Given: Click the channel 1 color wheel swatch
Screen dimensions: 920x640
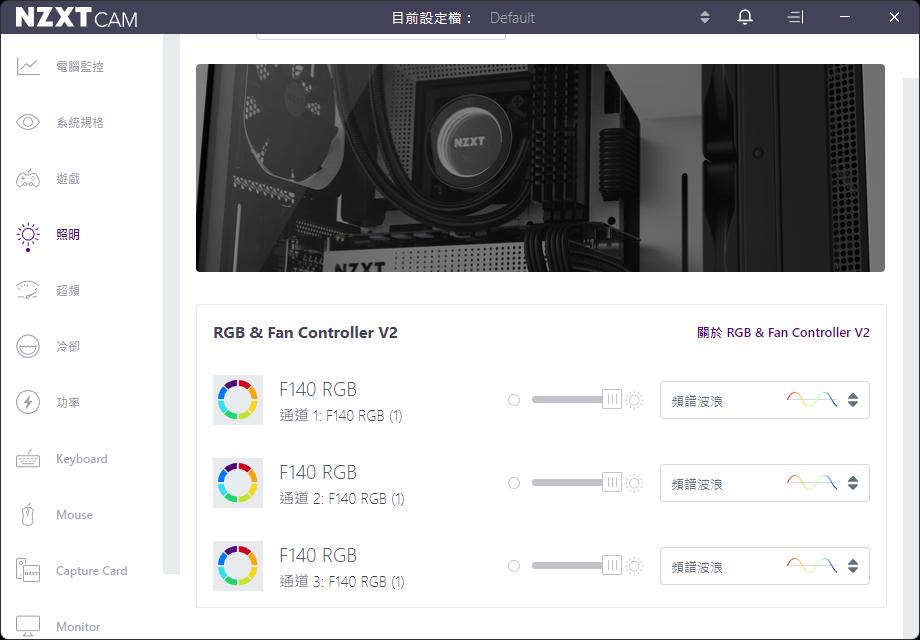Looking at the screenshot, I should click(238, 399).
